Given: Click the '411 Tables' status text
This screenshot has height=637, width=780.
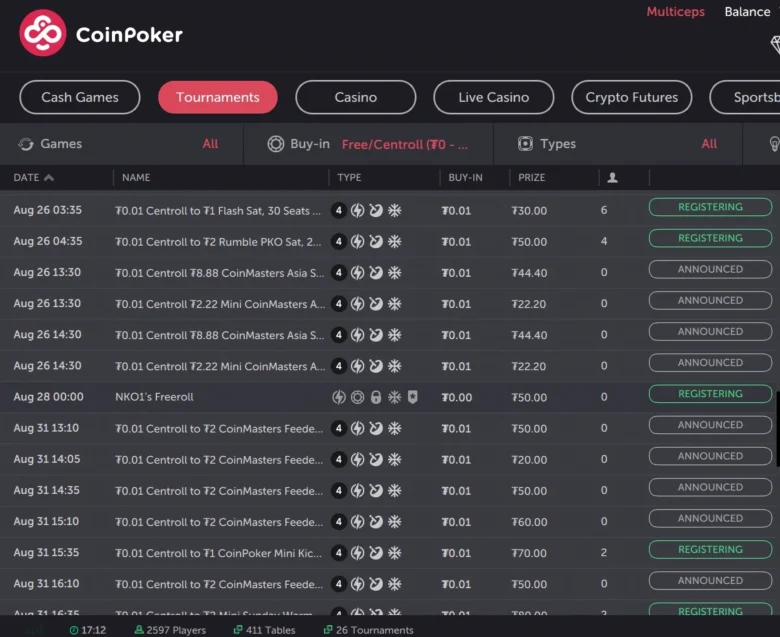Looking at the screenshot, I should click(271, 630).
